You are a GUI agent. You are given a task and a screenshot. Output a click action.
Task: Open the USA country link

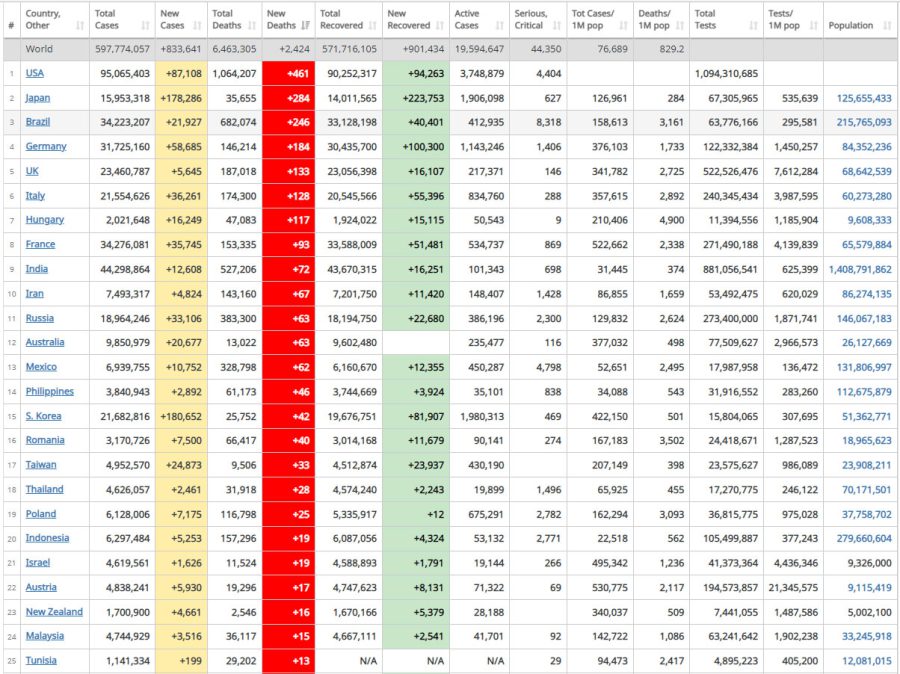point(34,73)
